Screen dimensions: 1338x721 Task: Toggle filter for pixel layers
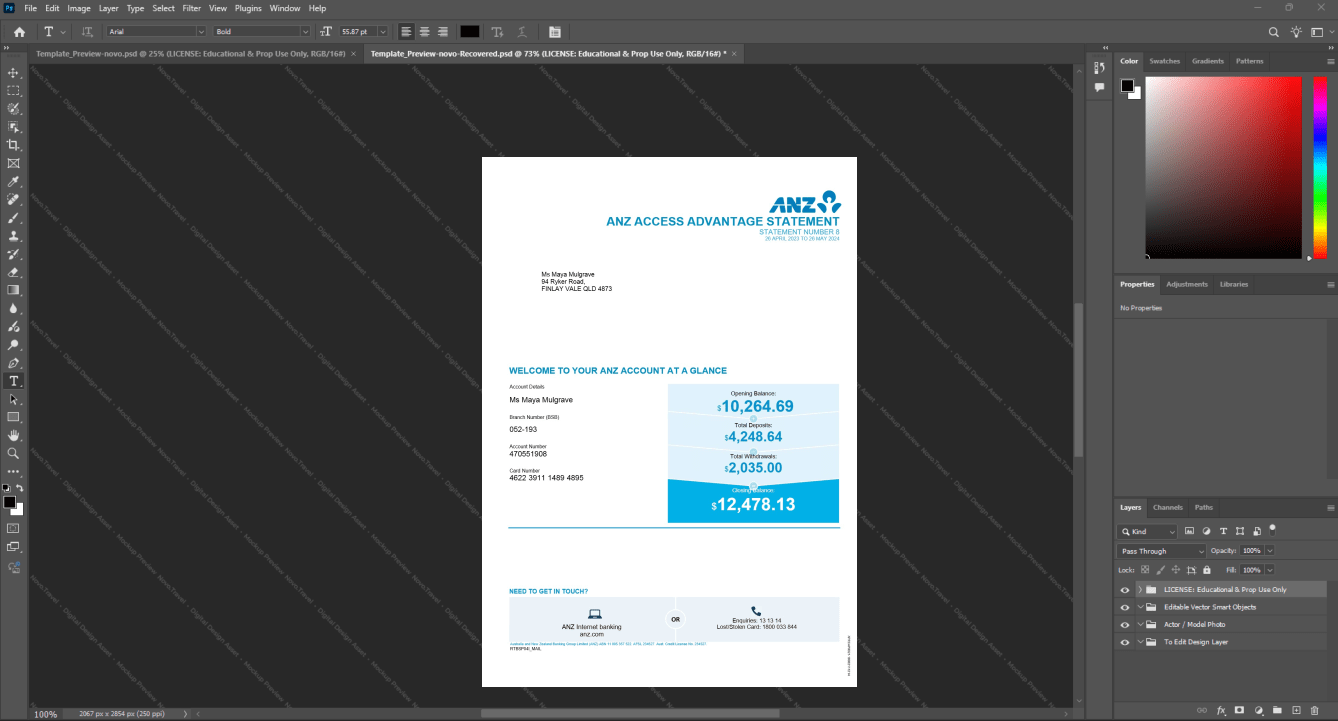(1189, 531)
